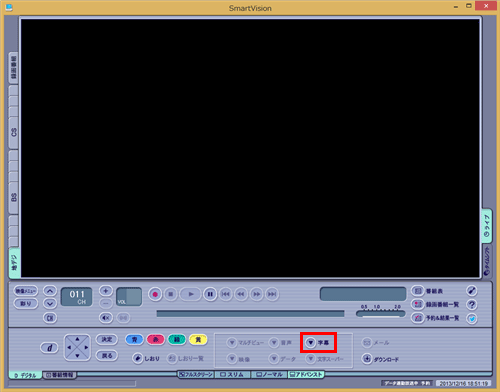The width and height of the screenshot is (500, 392).
Task: Expand the 字幕 subtitle dropdown
Action: [311, 342]
